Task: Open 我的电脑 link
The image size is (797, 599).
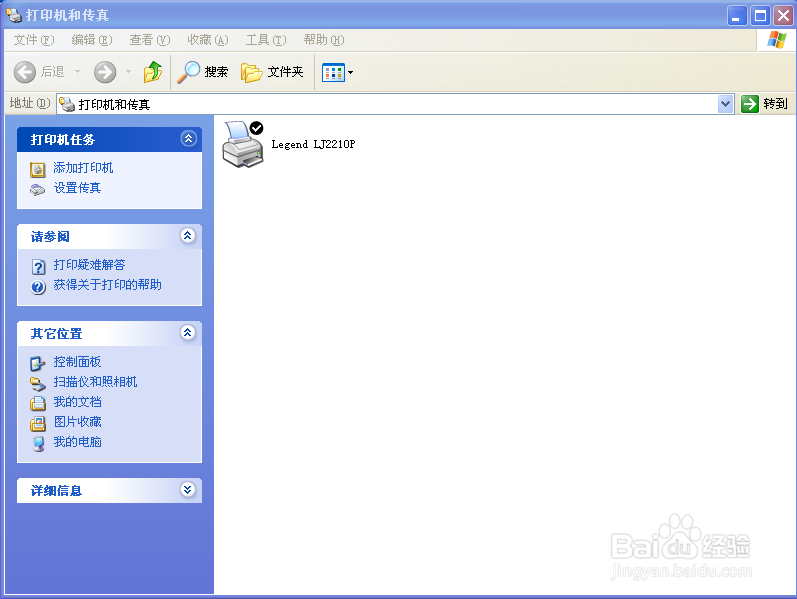Action: click(77, 442)
